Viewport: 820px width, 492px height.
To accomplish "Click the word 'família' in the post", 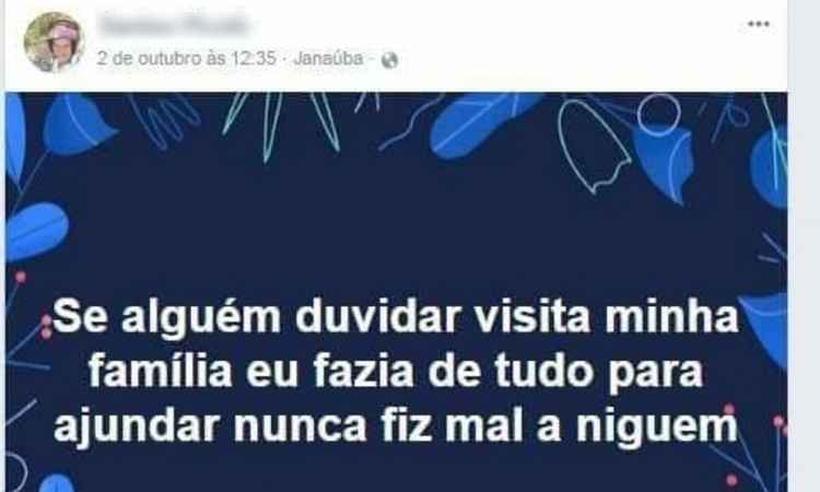I will [161, 371].
